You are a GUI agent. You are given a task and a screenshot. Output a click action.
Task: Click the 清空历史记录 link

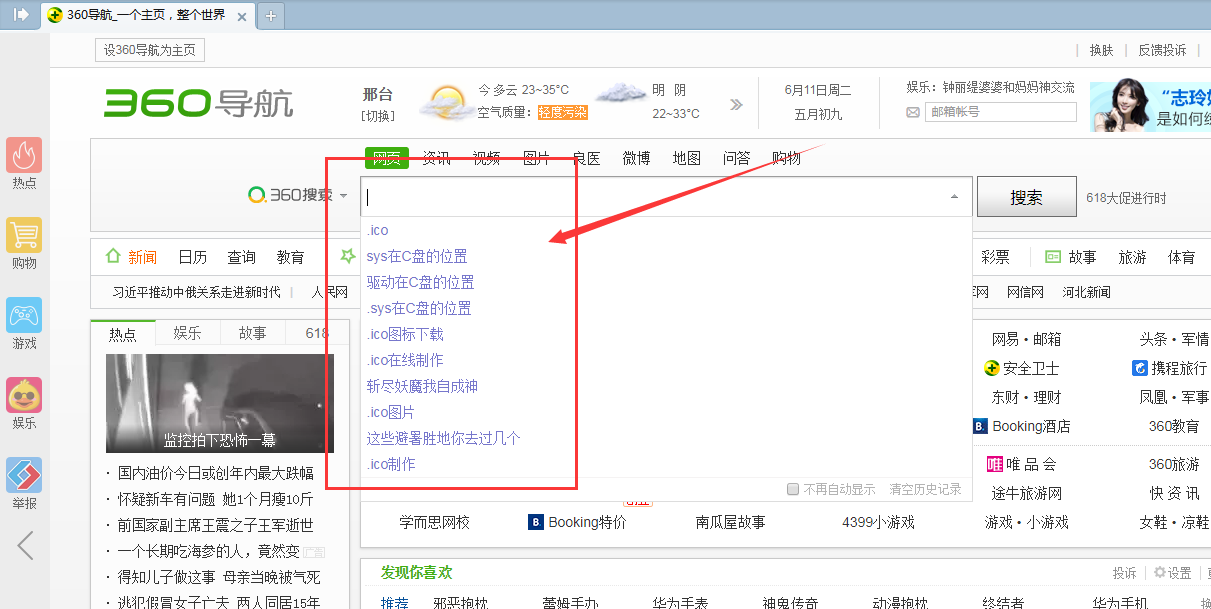click(x=923, y=489)
